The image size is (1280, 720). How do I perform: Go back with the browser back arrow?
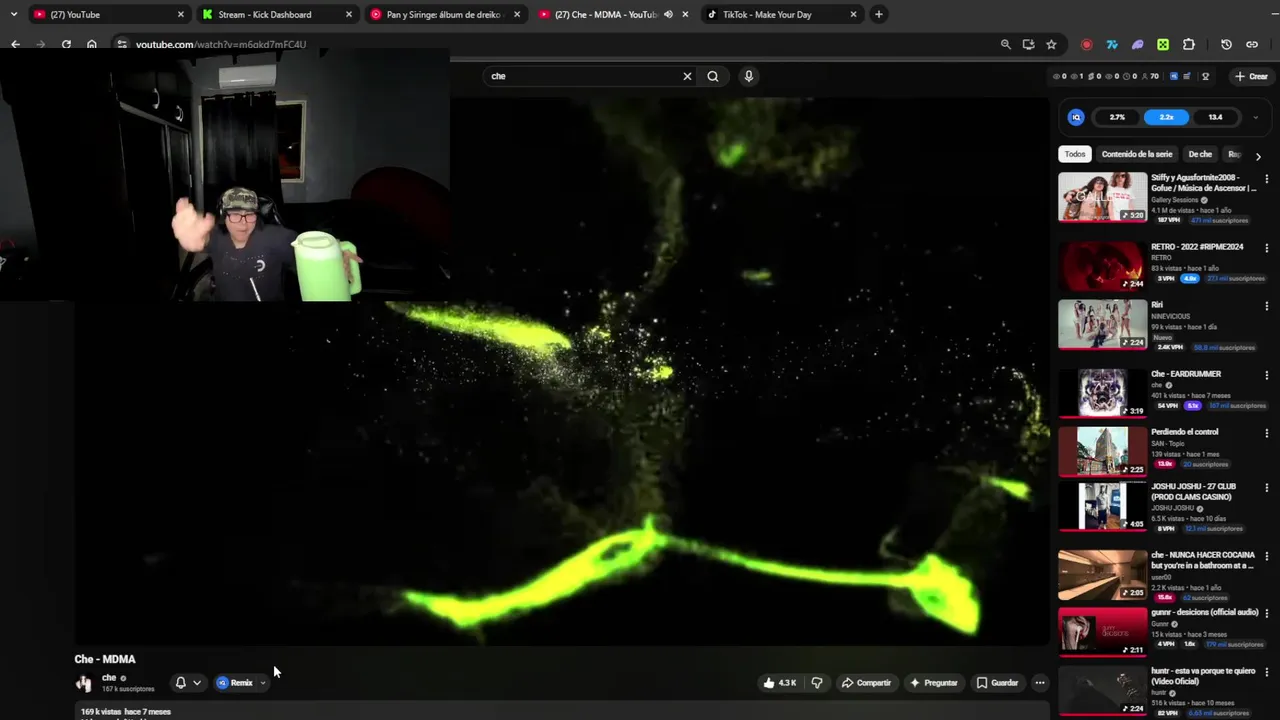[x=15, y=44]
